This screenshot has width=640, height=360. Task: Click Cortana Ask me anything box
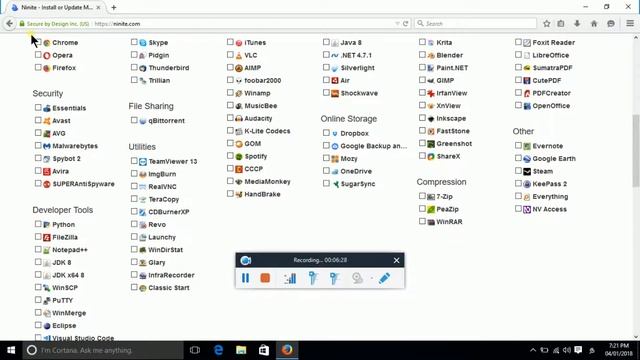pyautogui.click(x=103, y=350)
